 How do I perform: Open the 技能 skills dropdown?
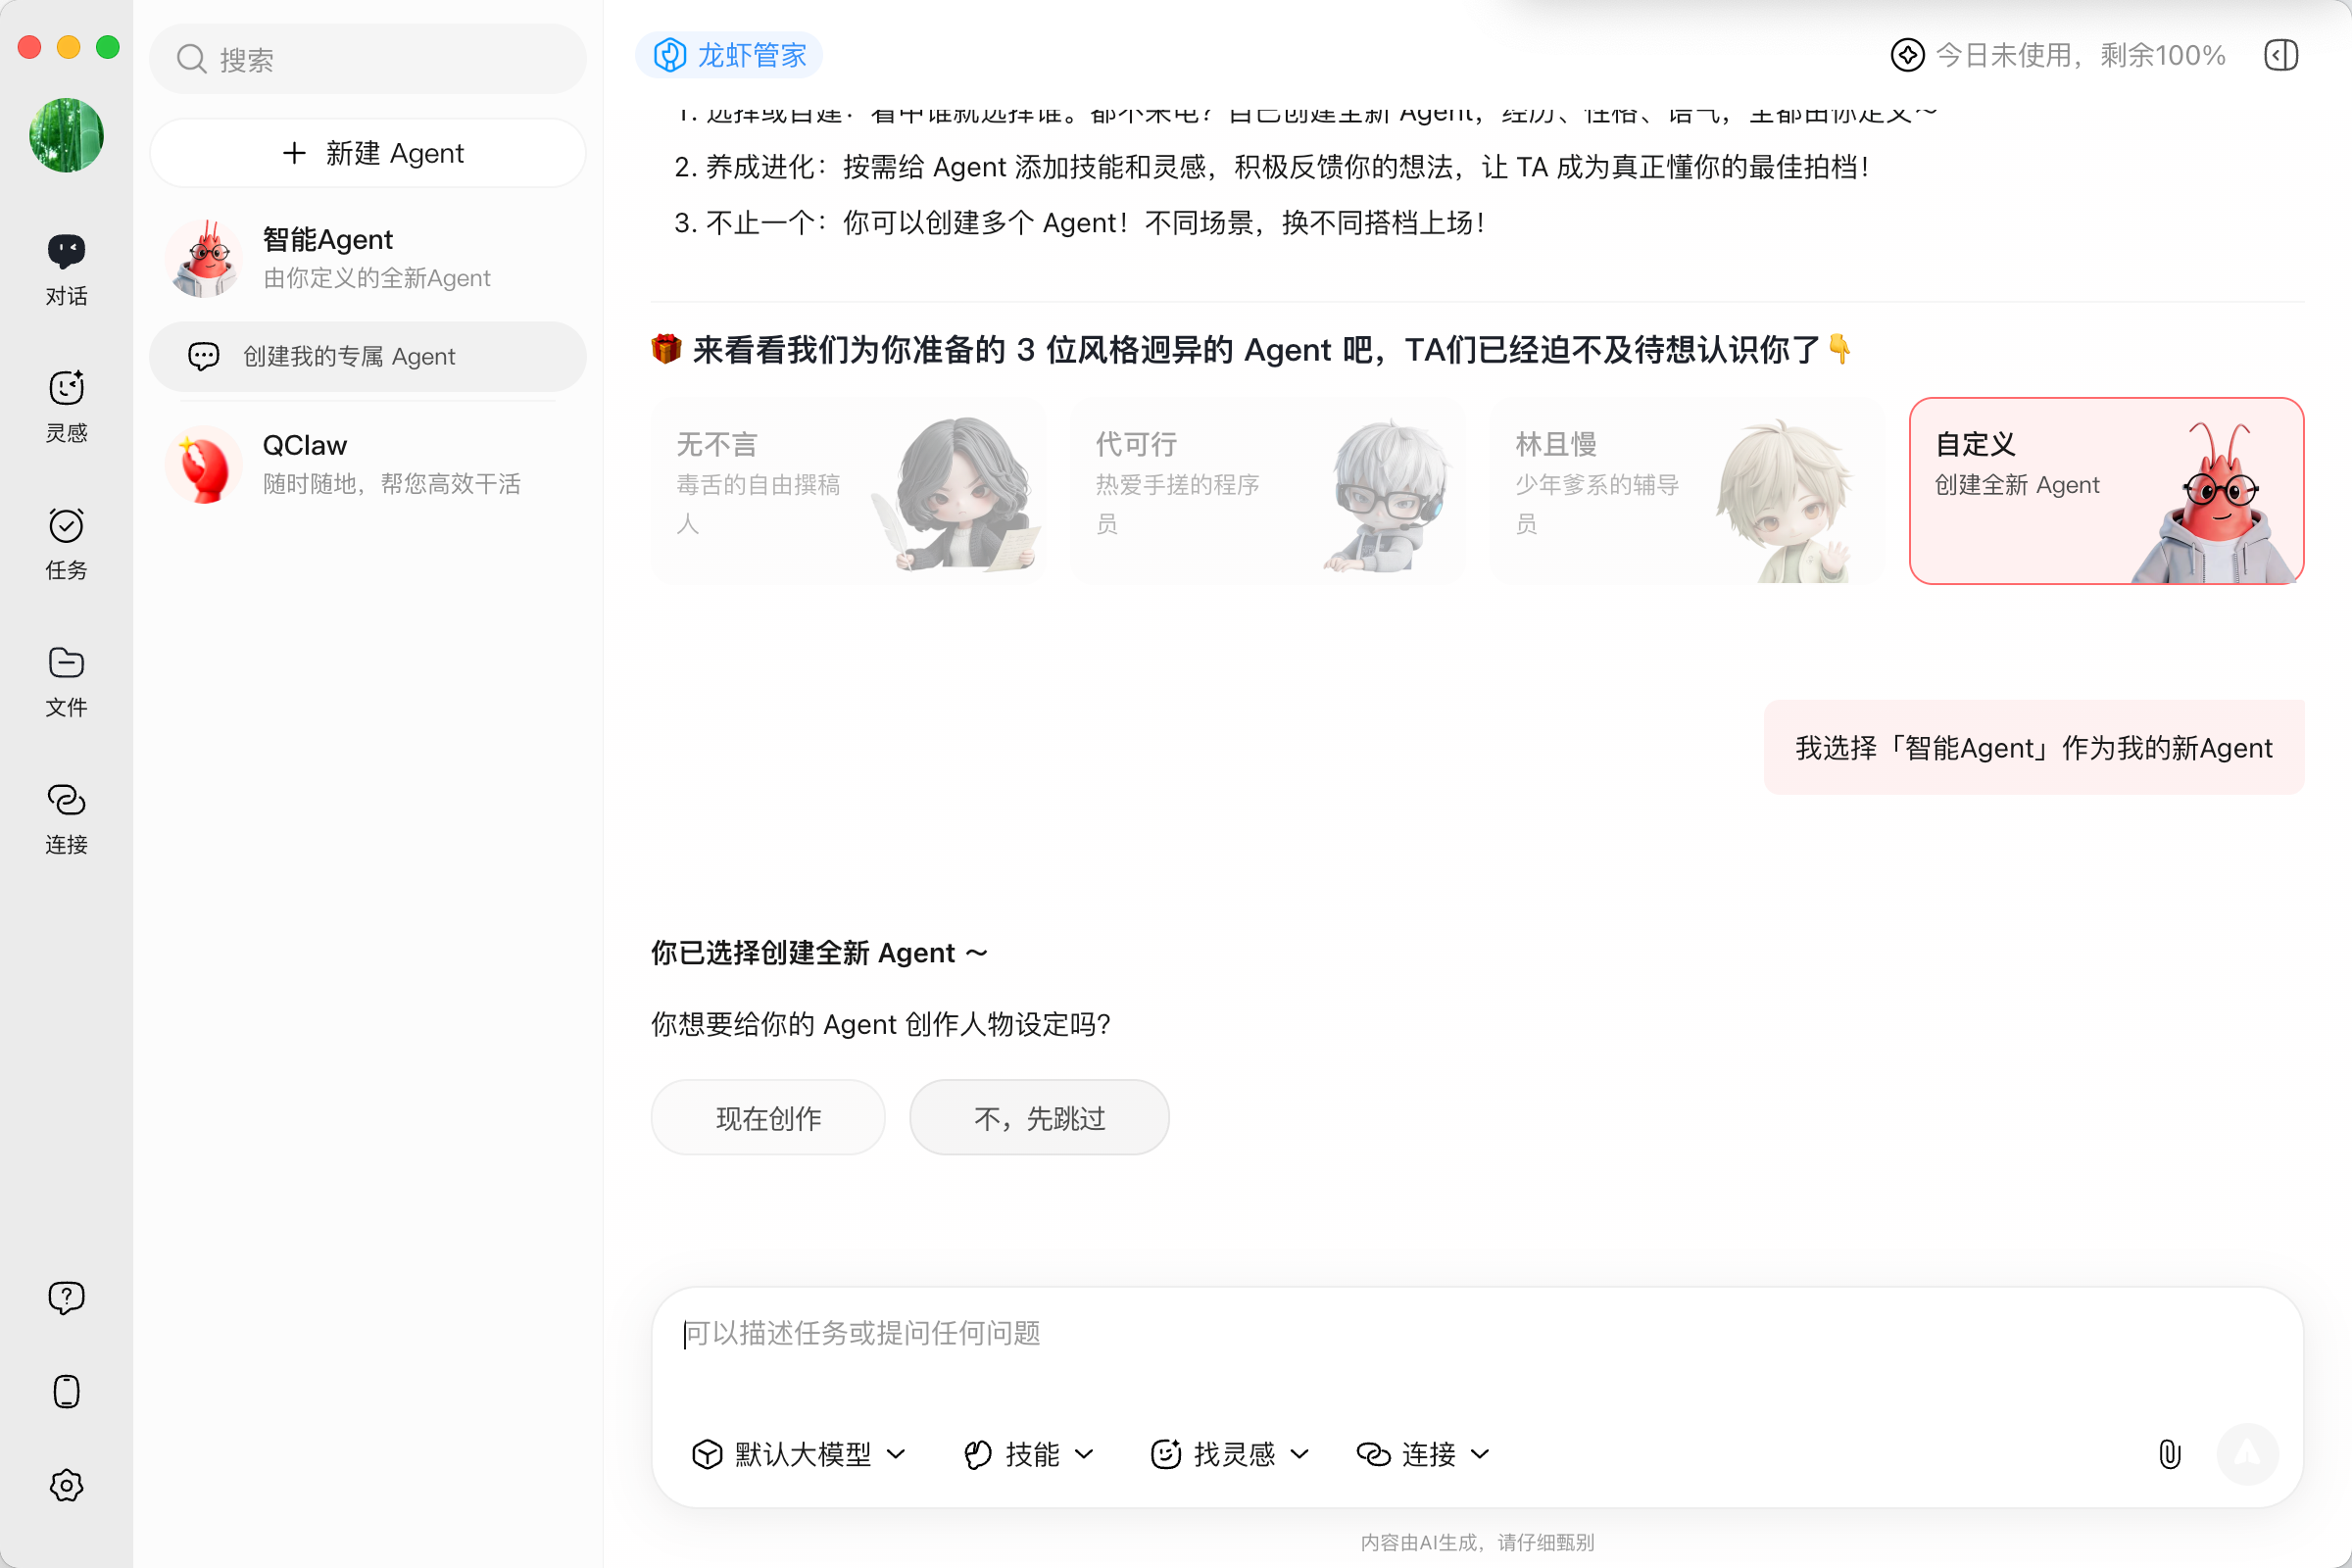pyautogui.click(x=1029, y=1453)
